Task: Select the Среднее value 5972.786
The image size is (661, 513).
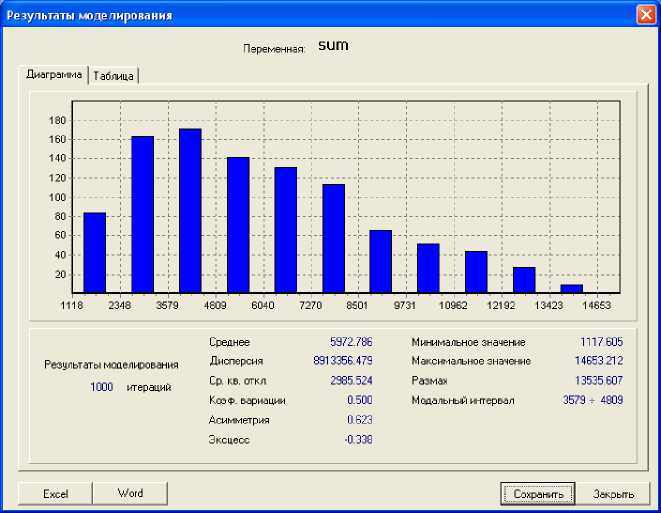Action: point(350,342)
